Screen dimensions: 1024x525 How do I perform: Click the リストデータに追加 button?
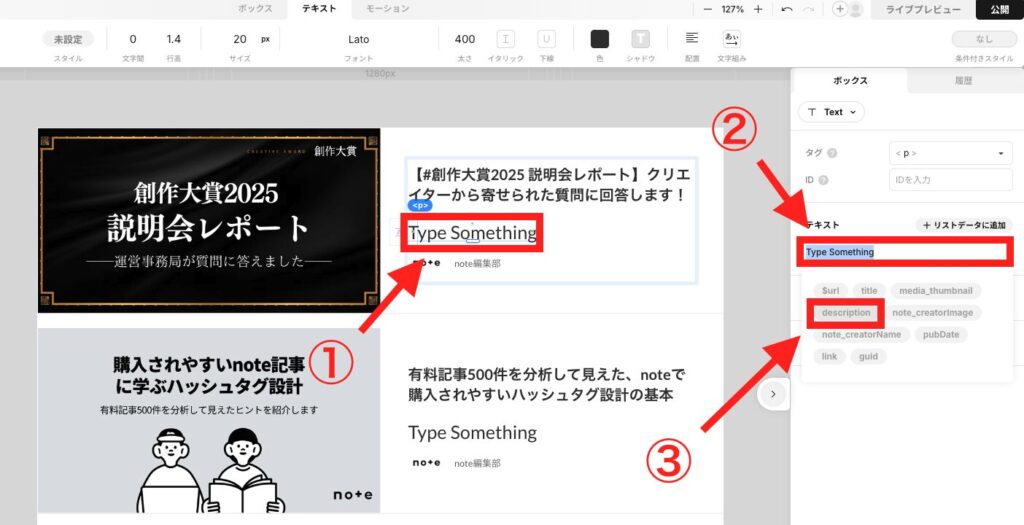pyautogui.click(x=964, y=225)
